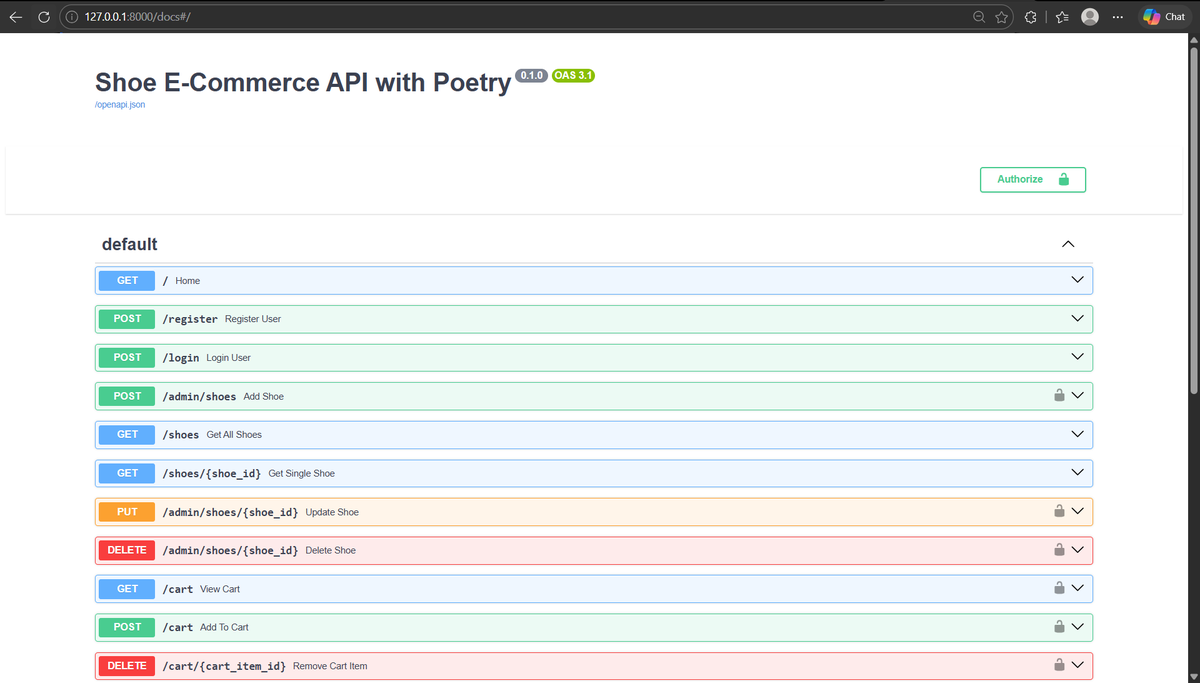Click GET badge on Home endpoint
Screen dimensions: 1200x683
[x=127, y=280]
